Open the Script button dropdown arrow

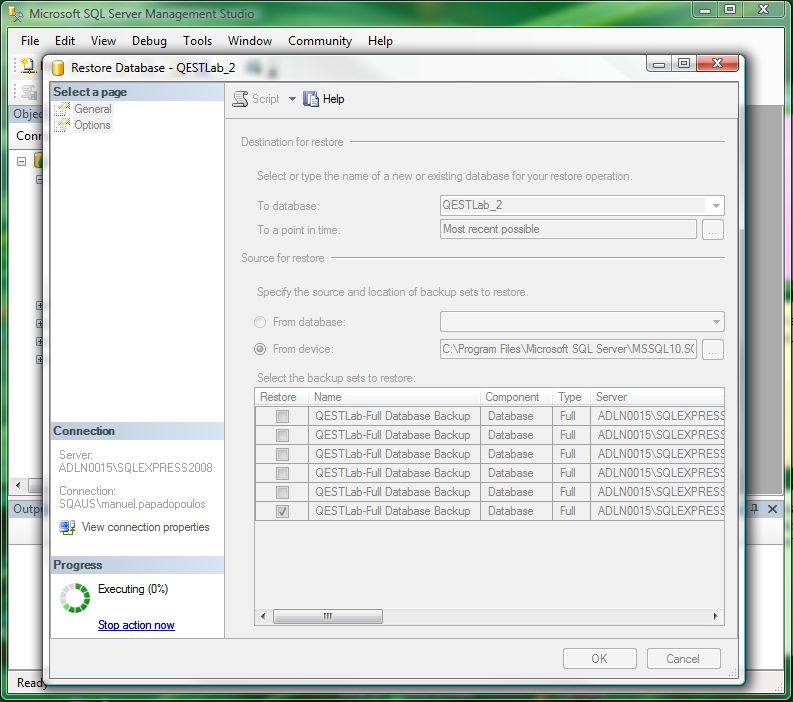(293, 99)
